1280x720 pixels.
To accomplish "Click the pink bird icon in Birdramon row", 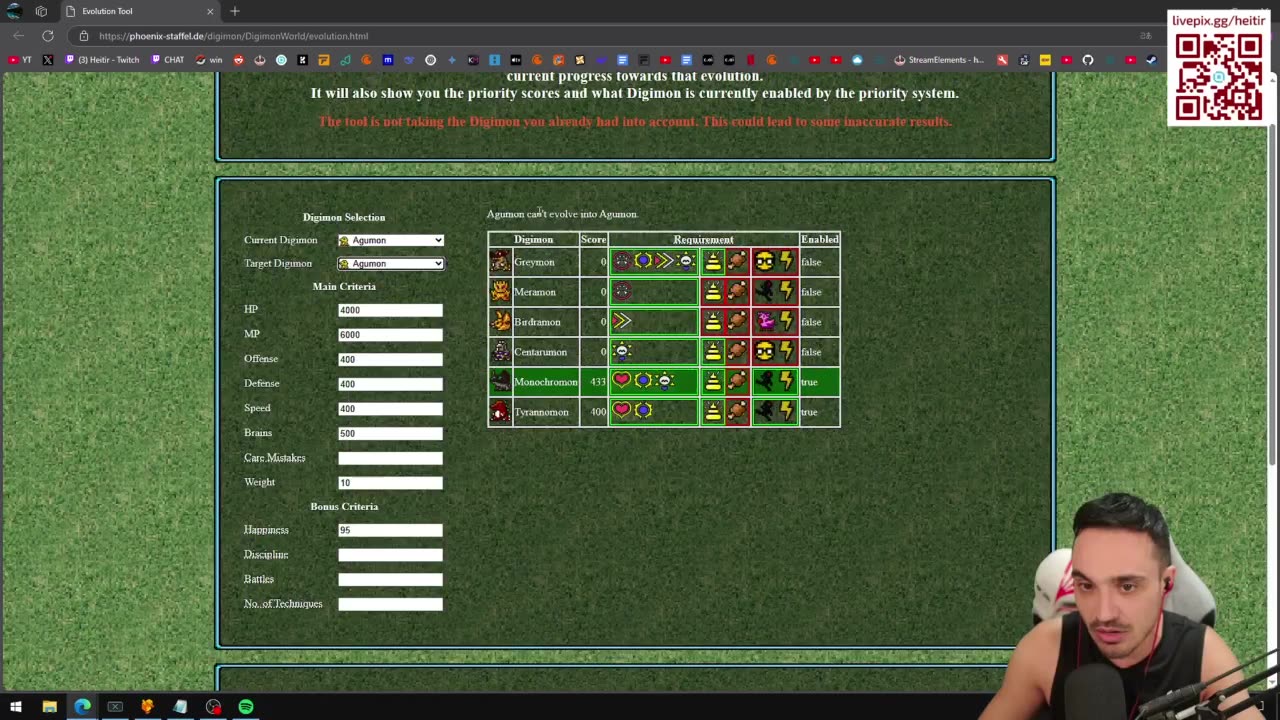I will coord(764,322).
